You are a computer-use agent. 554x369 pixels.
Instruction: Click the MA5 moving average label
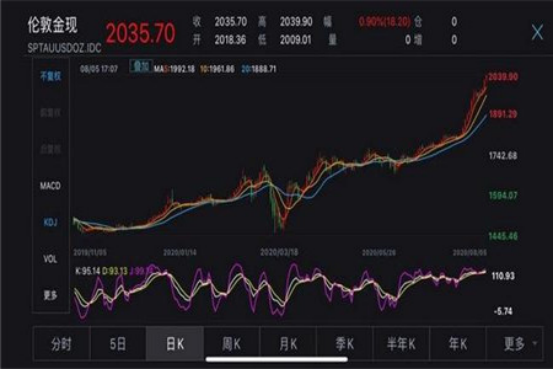[174, 69]
